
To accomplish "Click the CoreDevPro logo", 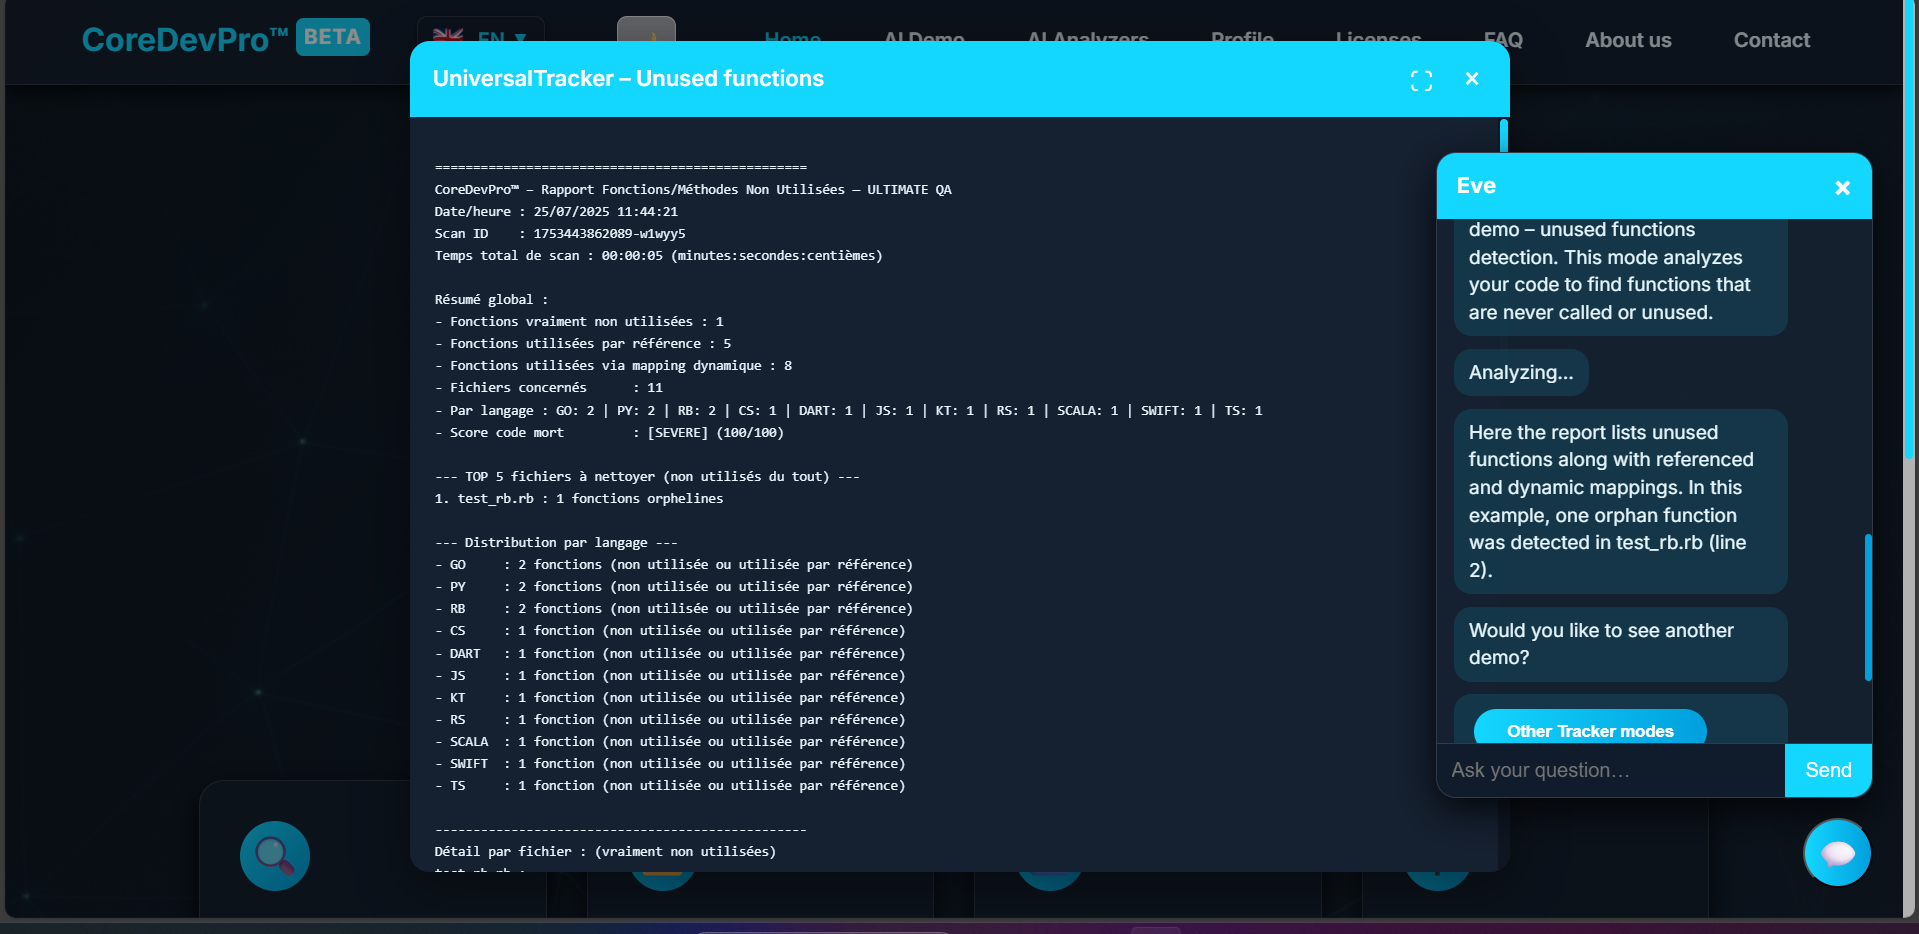I will [x=185, y=39].
